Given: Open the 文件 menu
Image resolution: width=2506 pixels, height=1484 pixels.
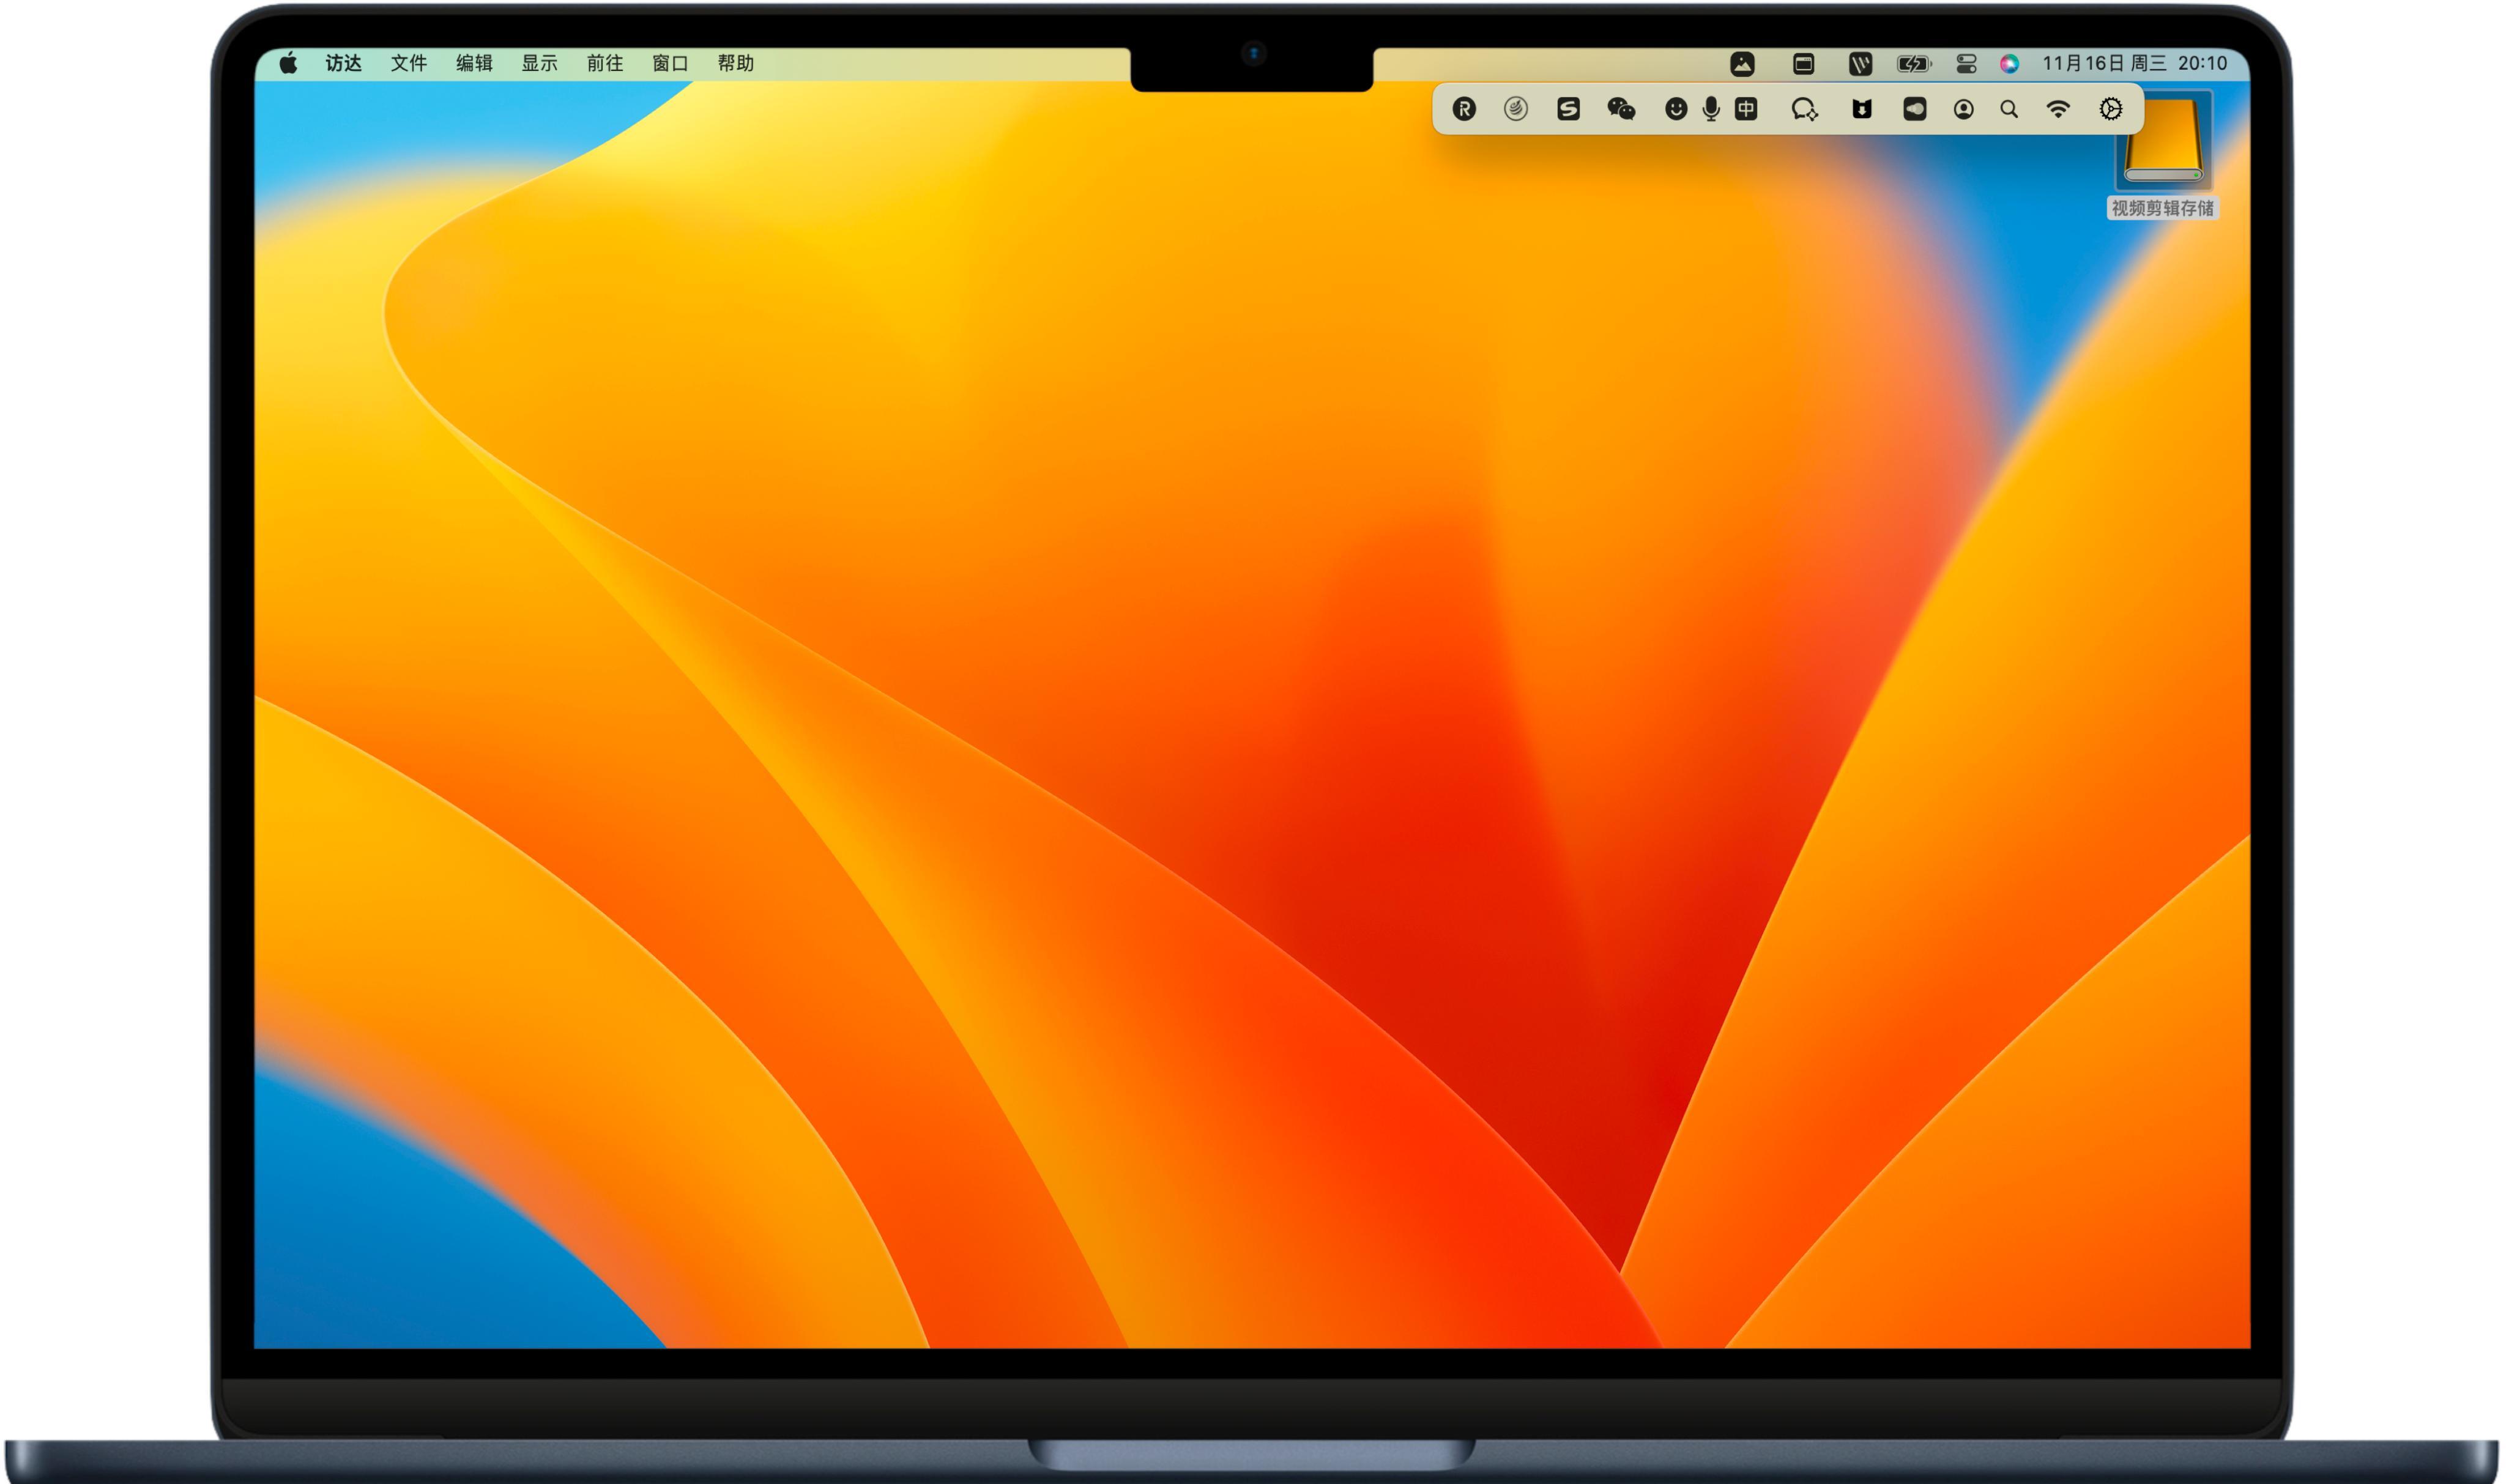Looking at the screenshot, I should click(x=408, y=63).
